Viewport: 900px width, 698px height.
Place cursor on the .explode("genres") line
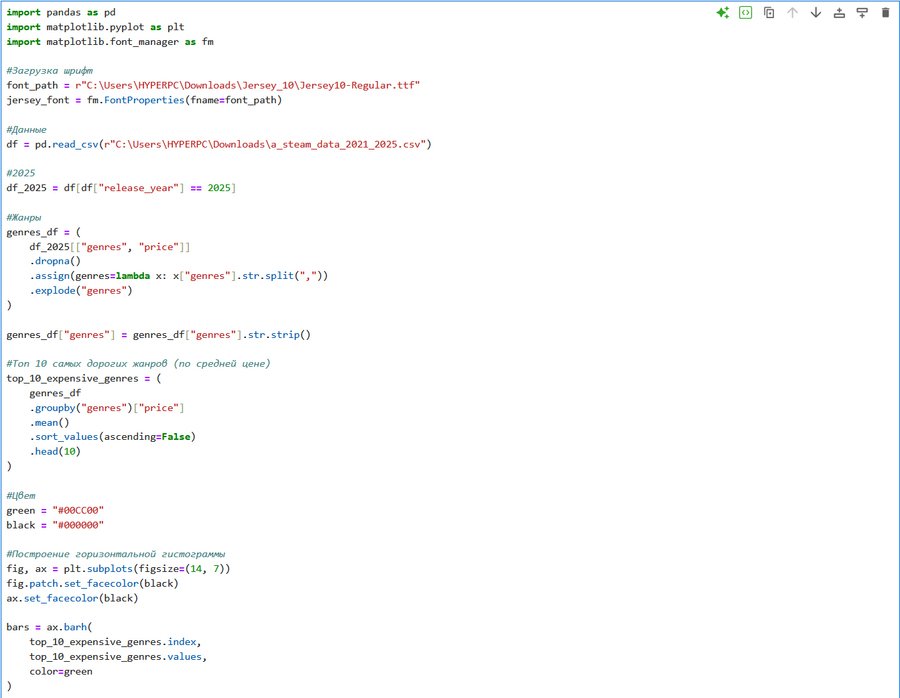[80, 291]
